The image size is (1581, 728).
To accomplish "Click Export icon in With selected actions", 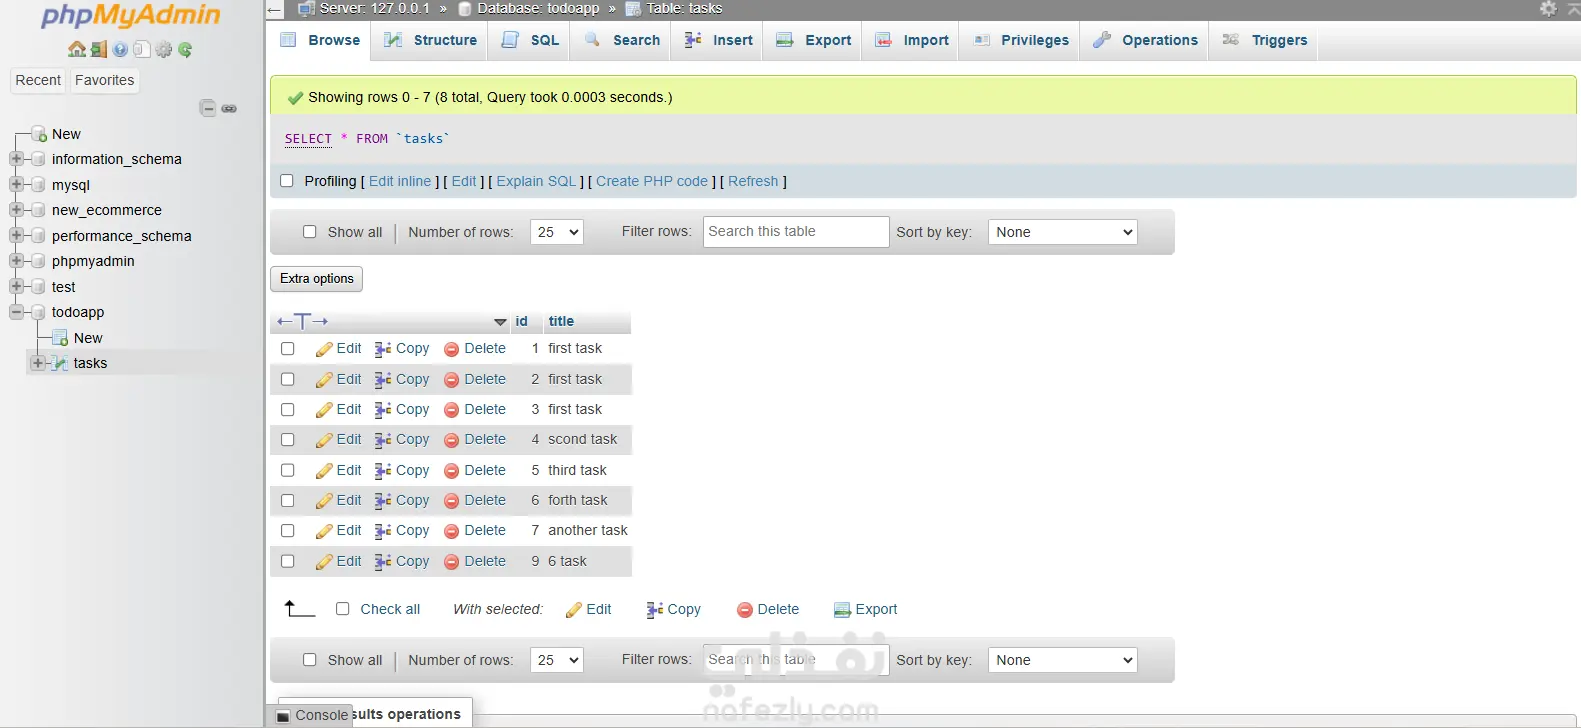I will pyautogui.click(x=842, y=610).
